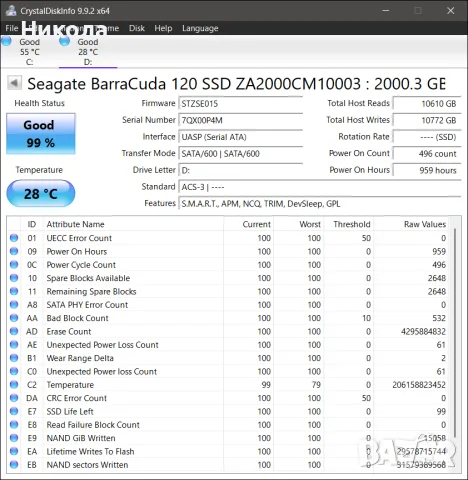Click the Firmware field STZSE015
468x480 pixels.
(241, 104)
